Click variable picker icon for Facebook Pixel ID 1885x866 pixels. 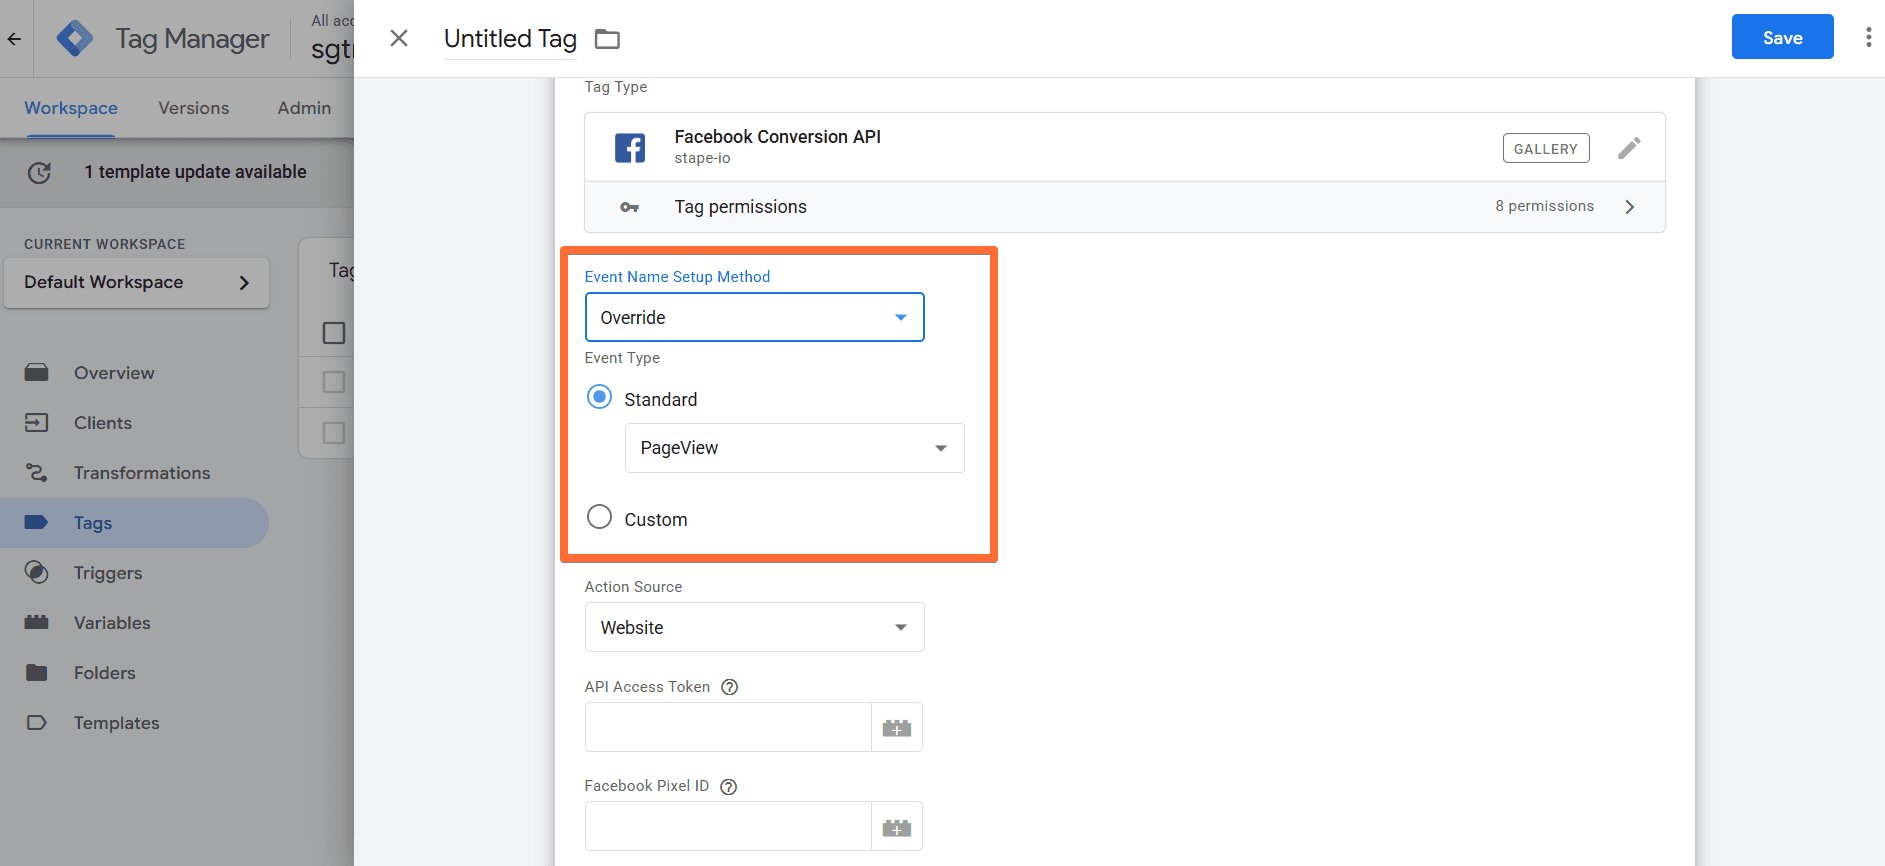[896, 827]
